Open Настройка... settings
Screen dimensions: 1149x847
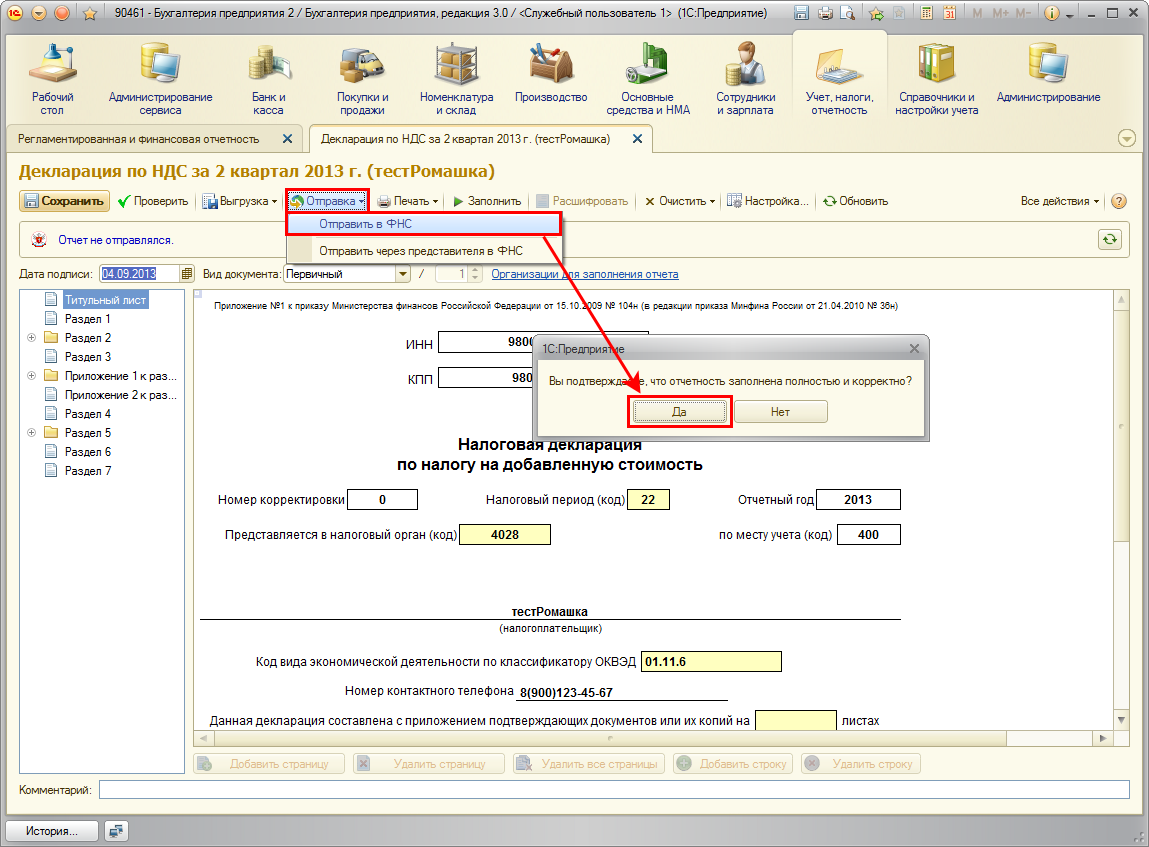click(x=768, y=201)
